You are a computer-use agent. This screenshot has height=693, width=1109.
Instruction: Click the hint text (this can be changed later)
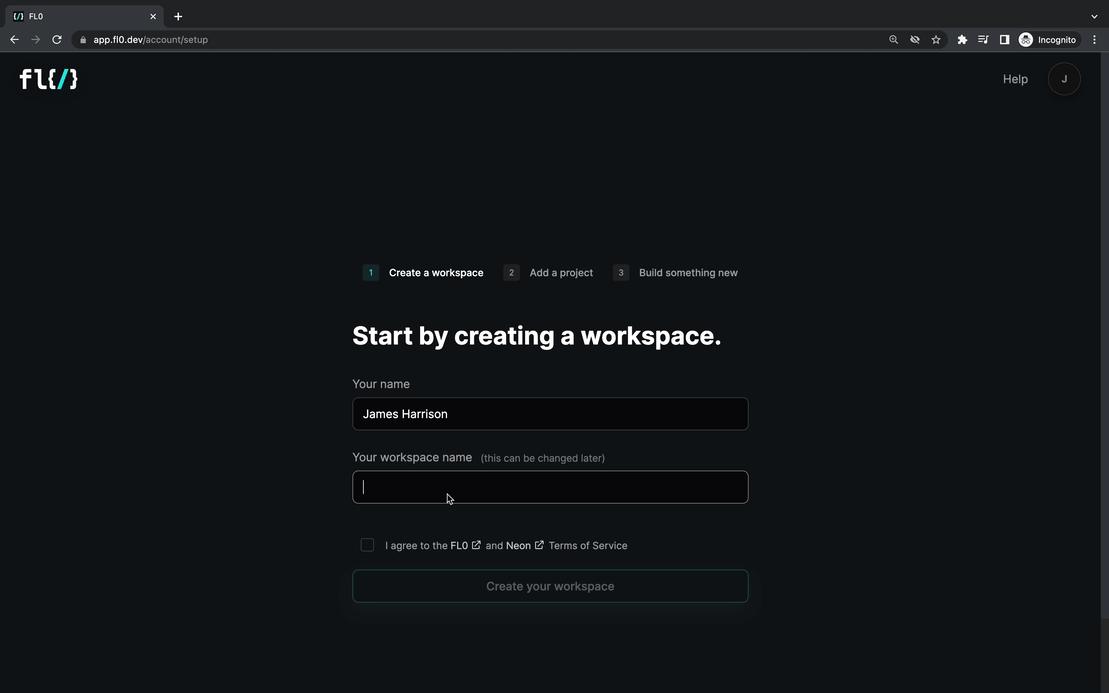click(542, 458)
